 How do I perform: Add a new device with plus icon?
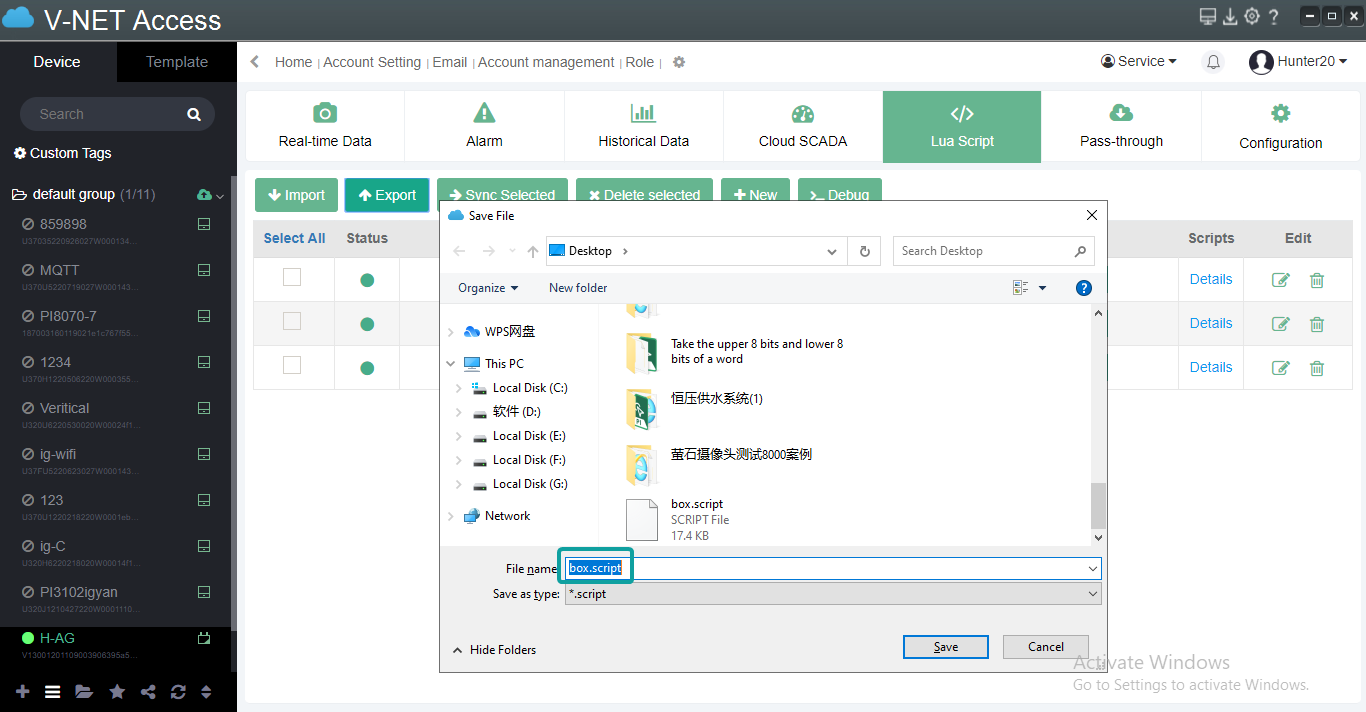click(x=21, y=691)
